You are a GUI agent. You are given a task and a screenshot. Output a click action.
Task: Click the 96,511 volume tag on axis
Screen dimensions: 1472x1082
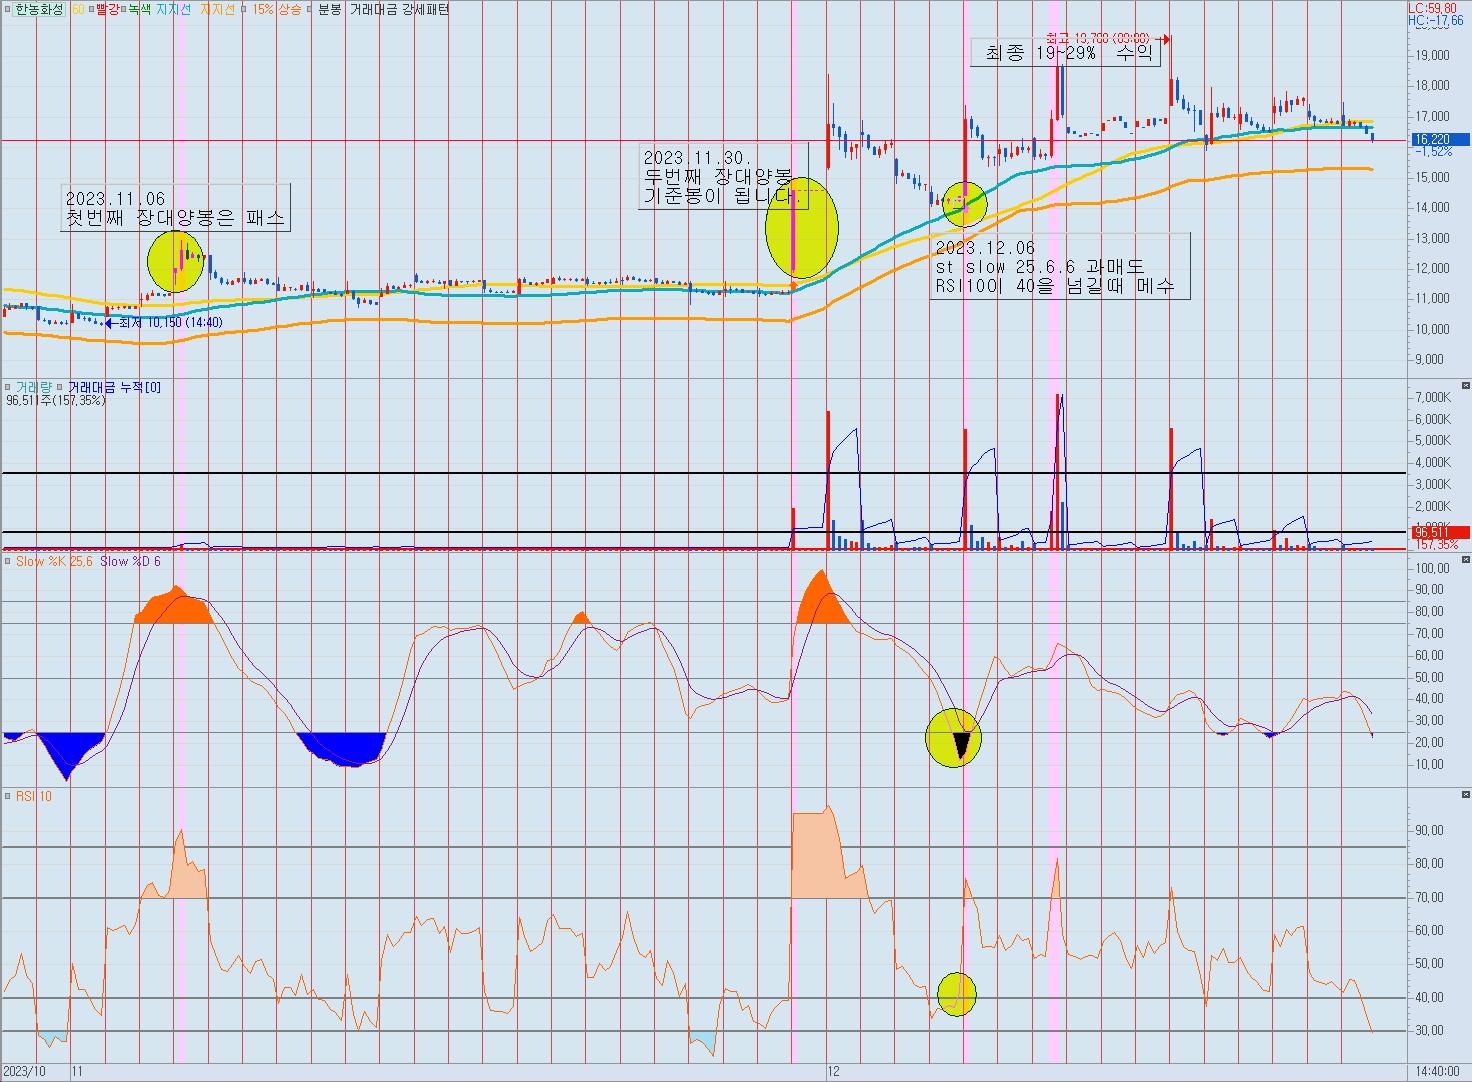[1440, 533]
